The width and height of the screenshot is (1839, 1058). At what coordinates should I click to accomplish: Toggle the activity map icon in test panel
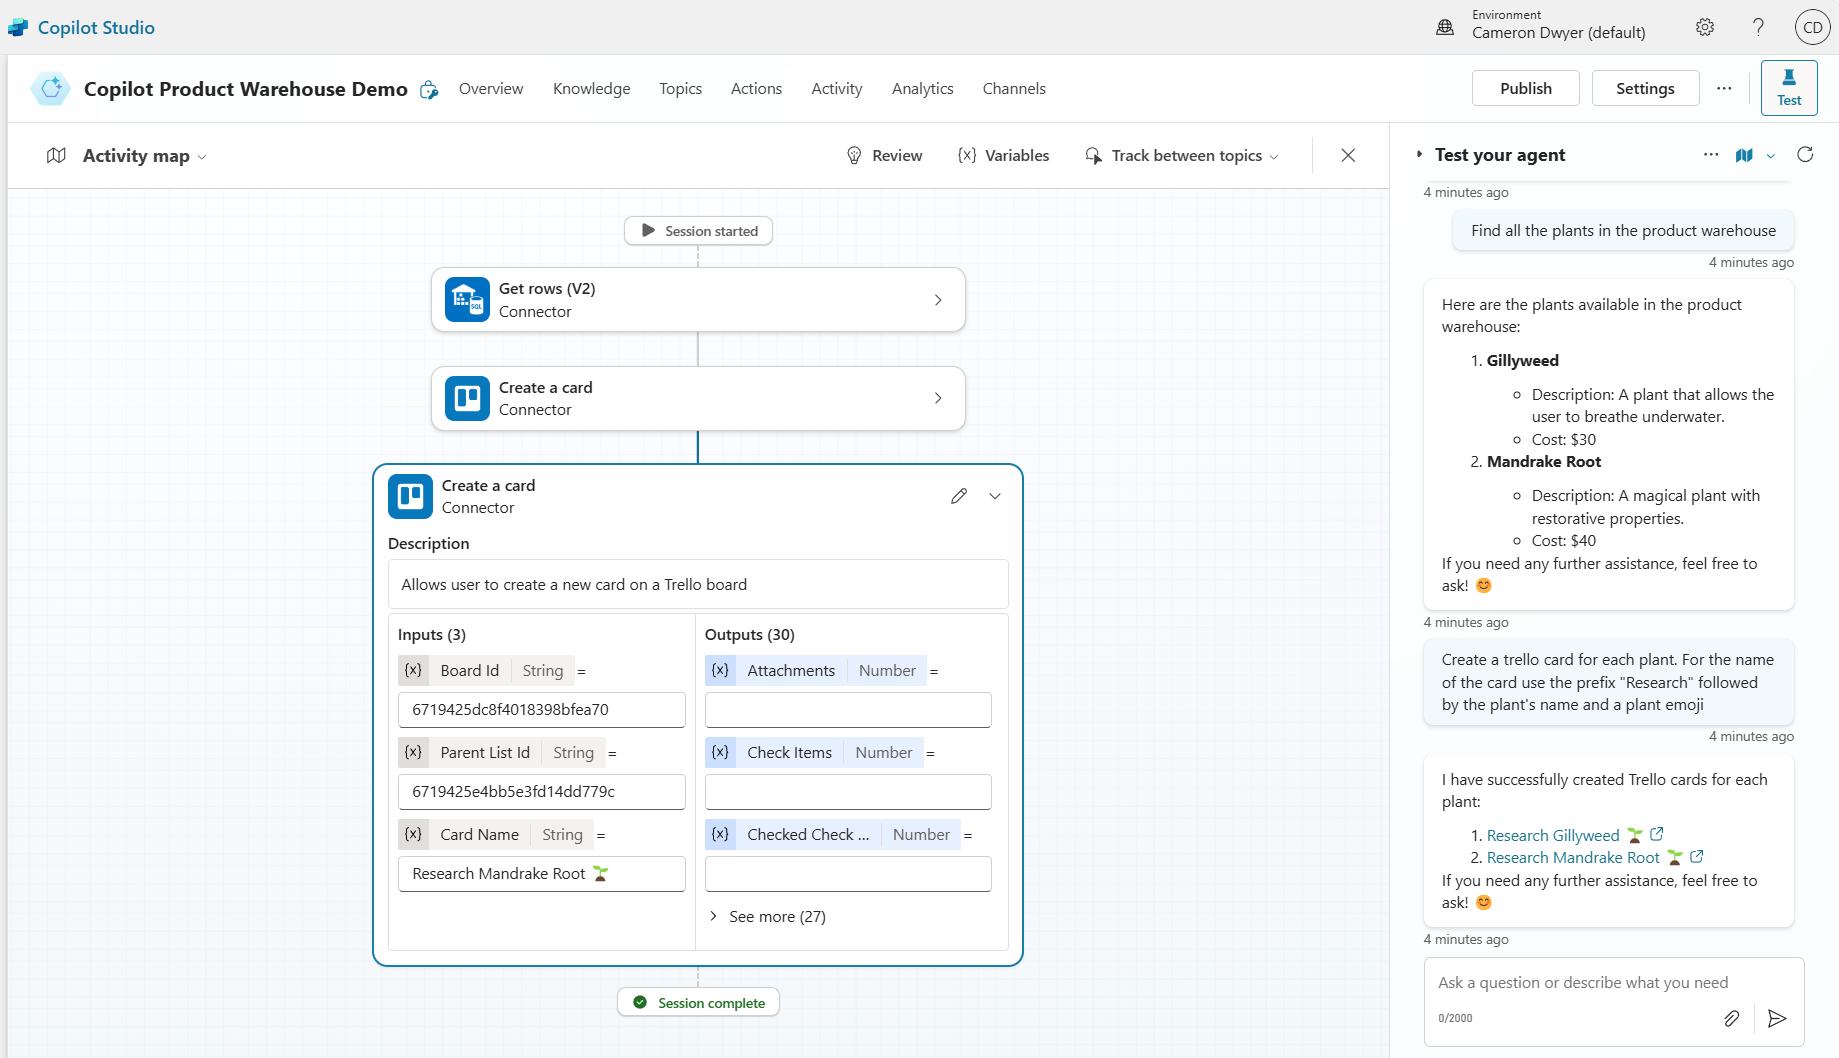coord(1744,155)
